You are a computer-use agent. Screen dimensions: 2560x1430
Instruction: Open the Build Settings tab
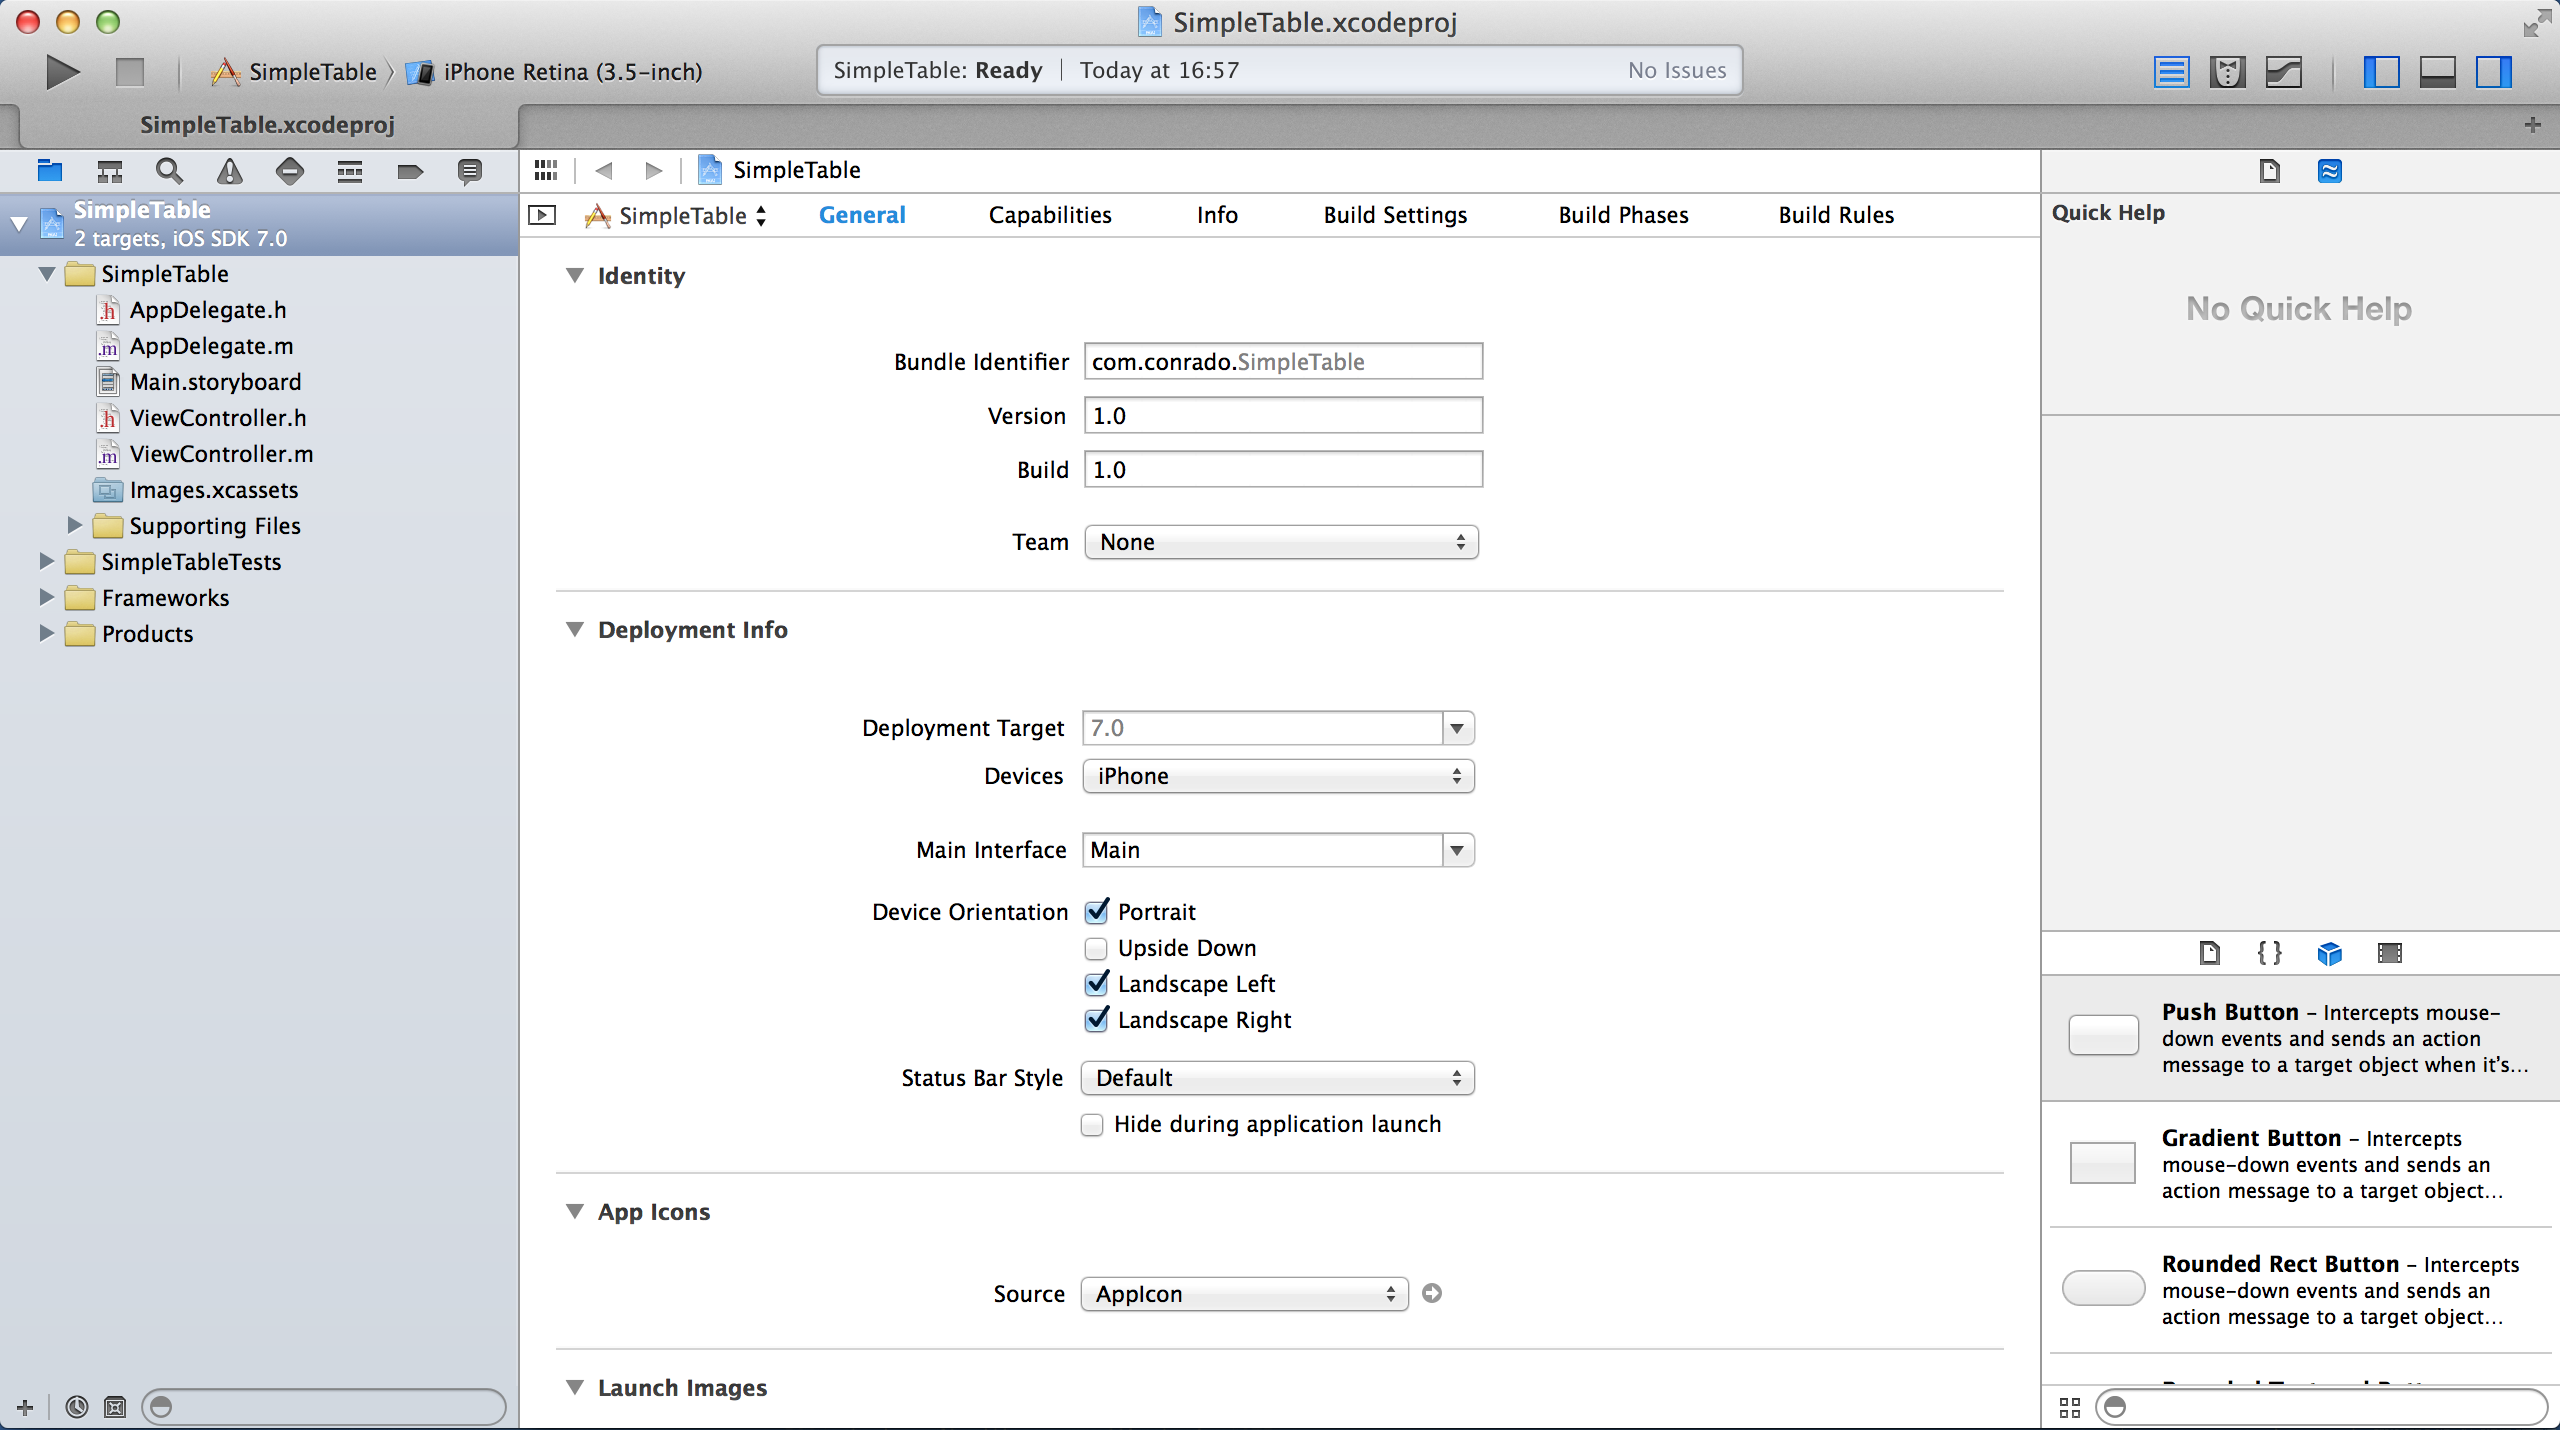click(1395, 215)
